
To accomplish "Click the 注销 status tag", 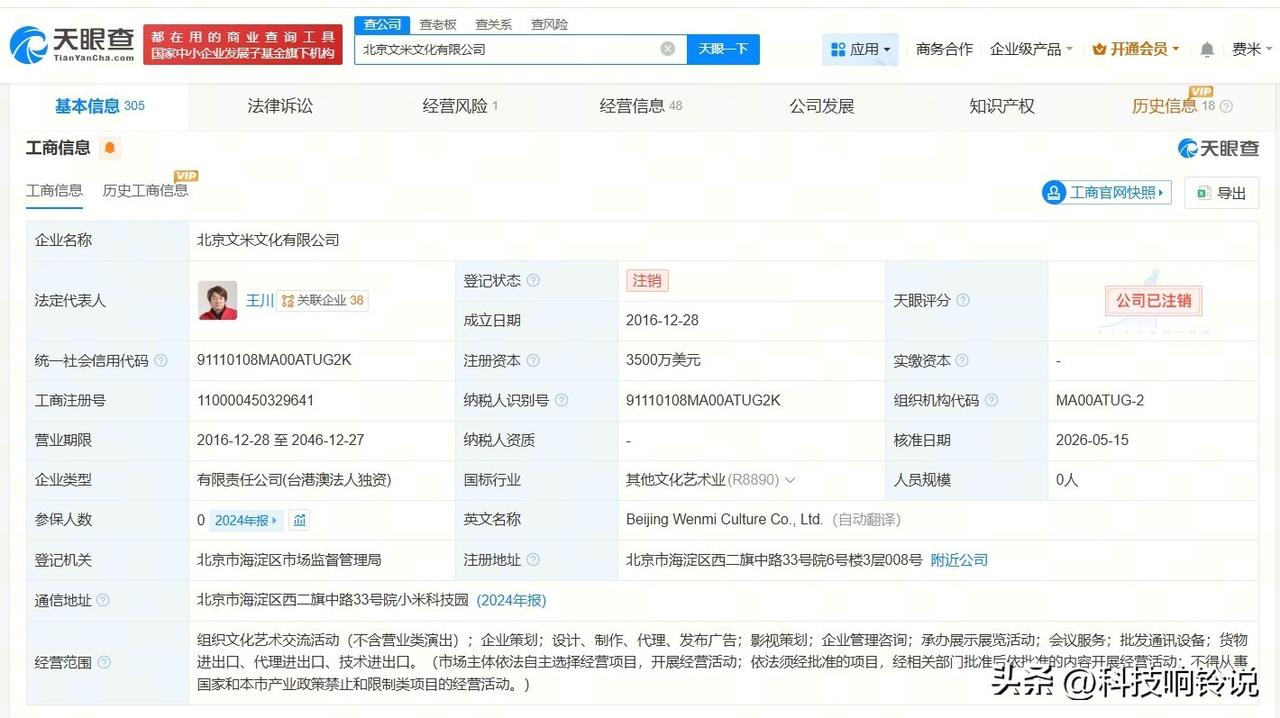I will [647, 281].
